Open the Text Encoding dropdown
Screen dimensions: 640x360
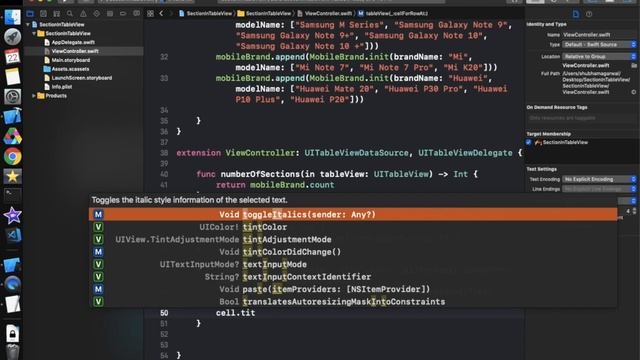coord(599,179)
